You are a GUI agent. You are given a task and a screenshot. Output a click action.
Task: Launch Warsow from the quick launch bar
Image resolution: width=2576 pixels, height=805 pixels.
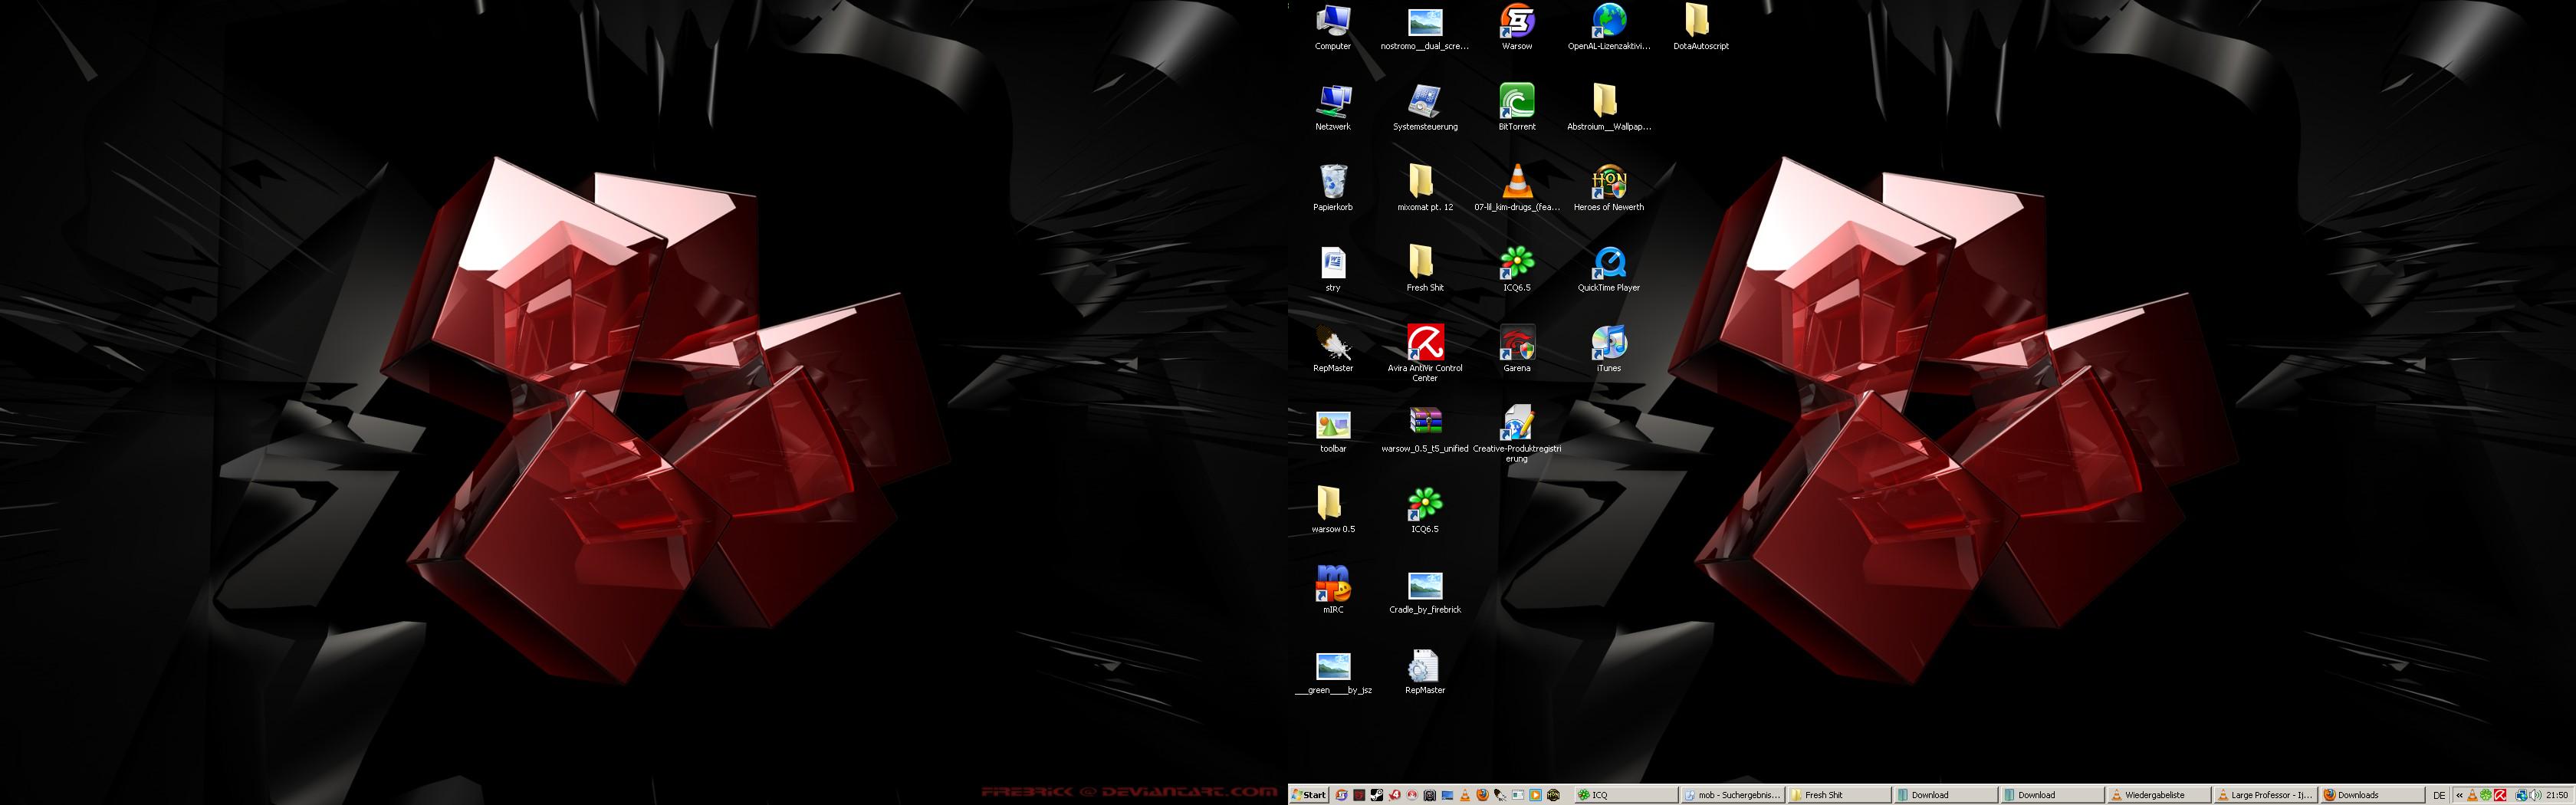[1342, 795]
